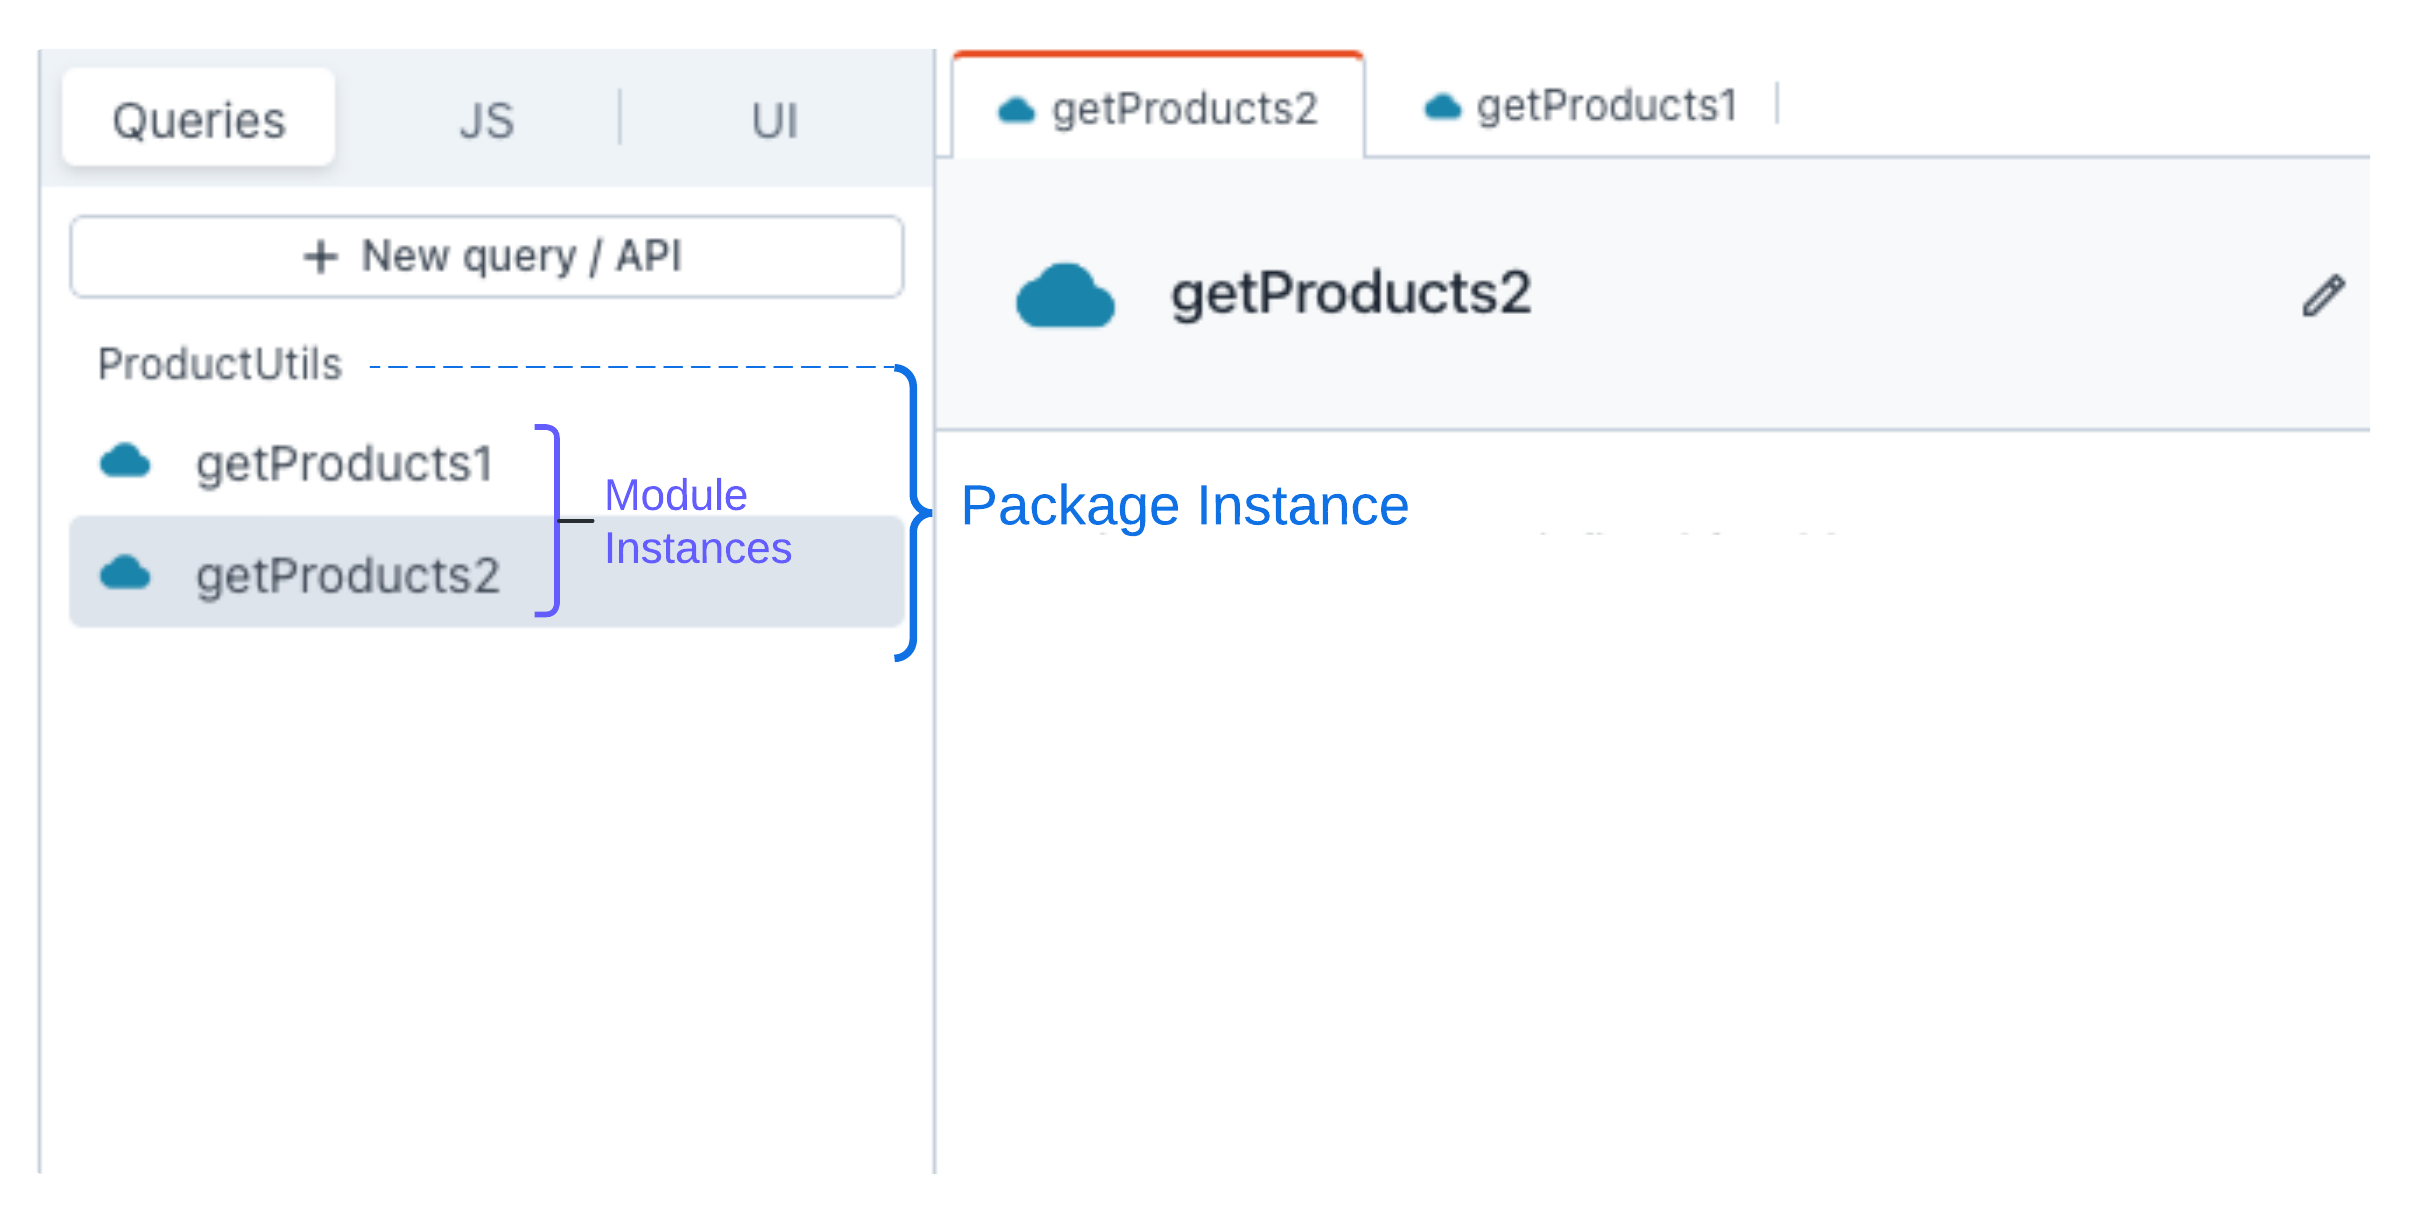Click the Package Instance annotation label
The height and width of the screenshot is (1208, 2413).
(x=1184, y=506)
